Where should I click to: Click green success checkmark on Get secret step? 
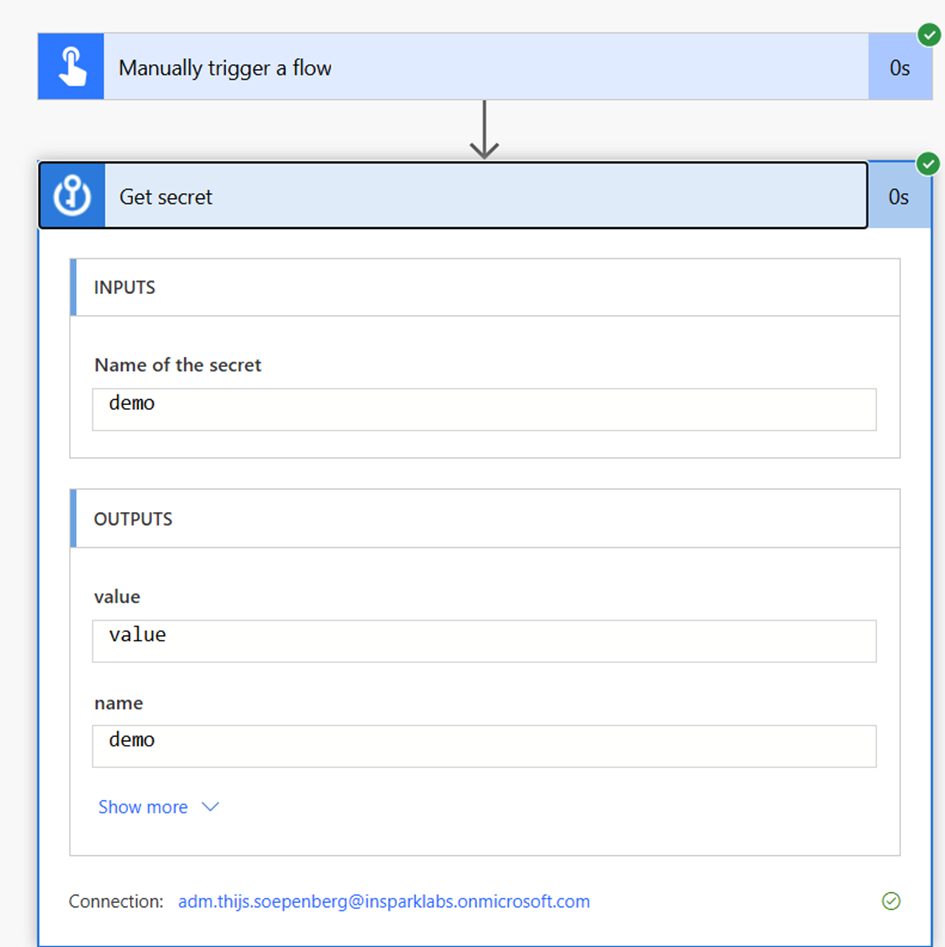point(927,164)
